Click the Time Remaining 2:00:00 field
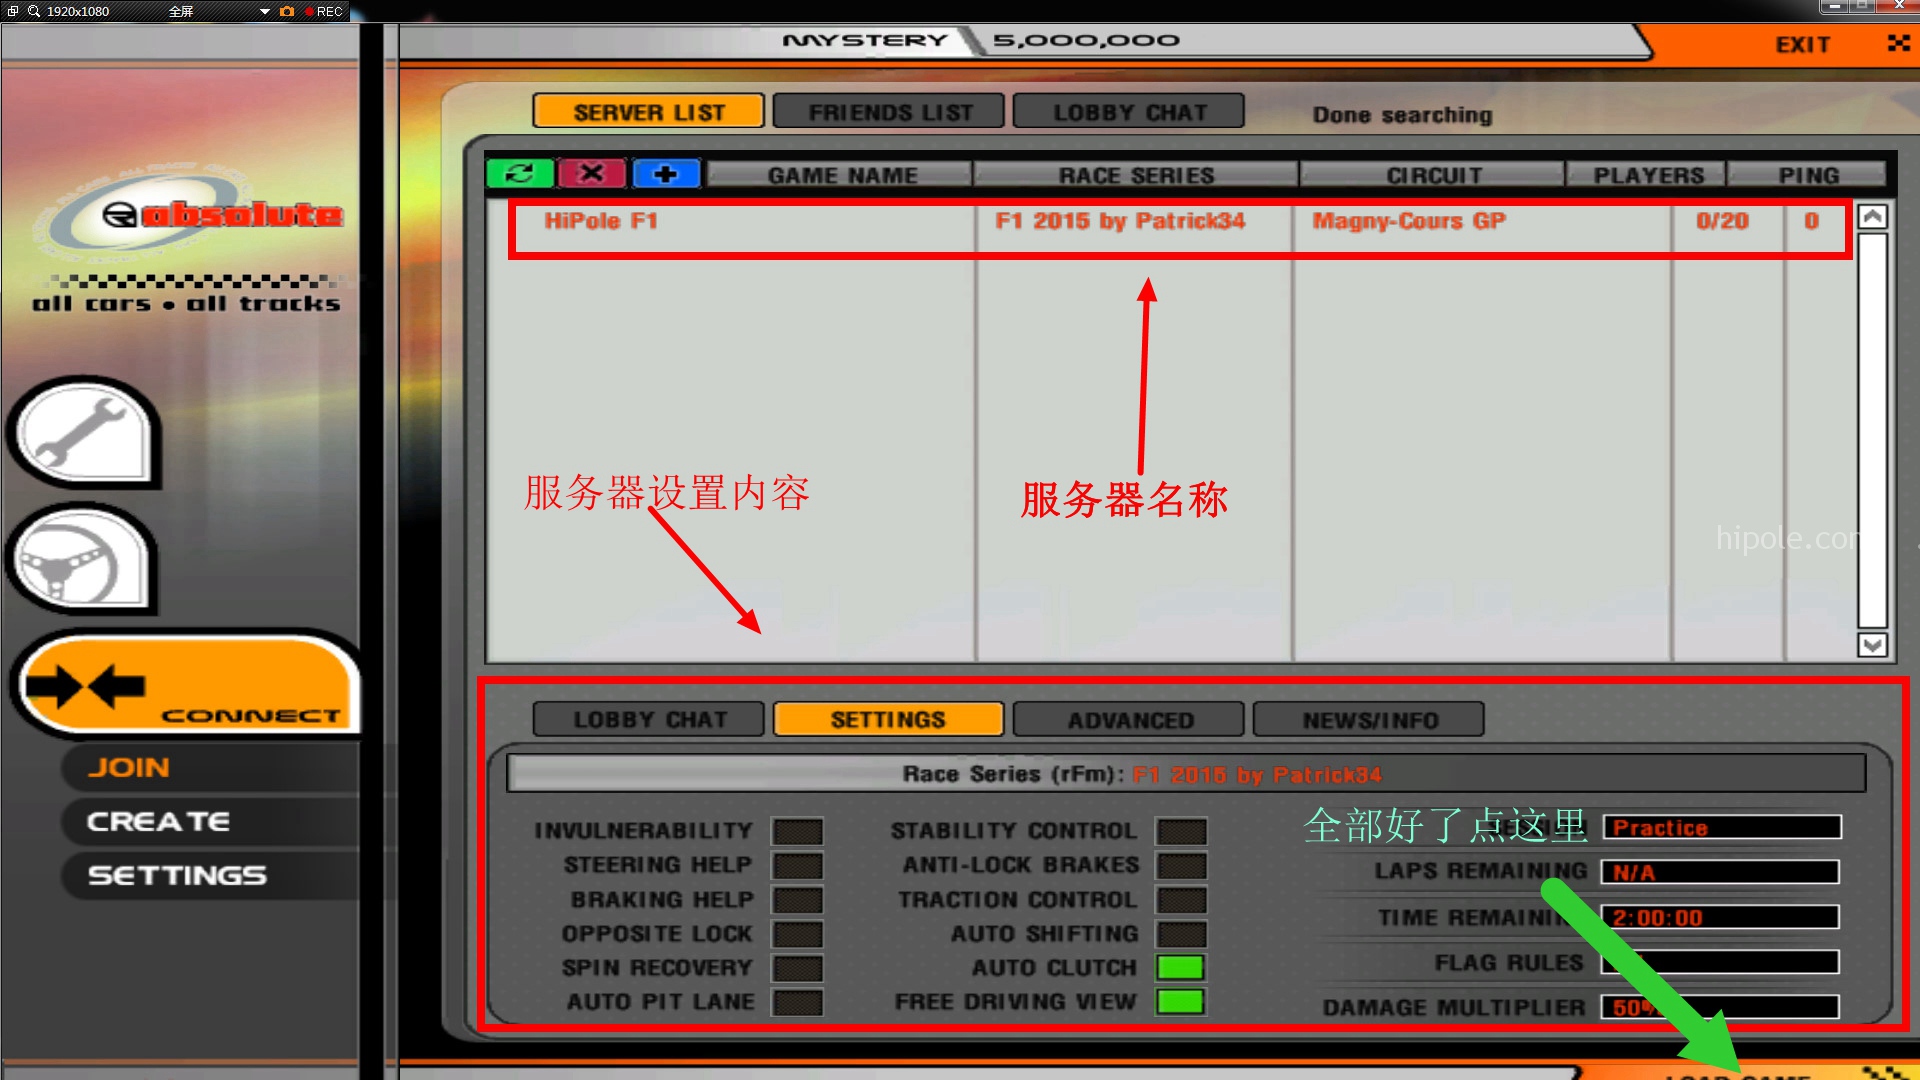Viewport: 1920px width, 1080px height. pos(1721,917)
